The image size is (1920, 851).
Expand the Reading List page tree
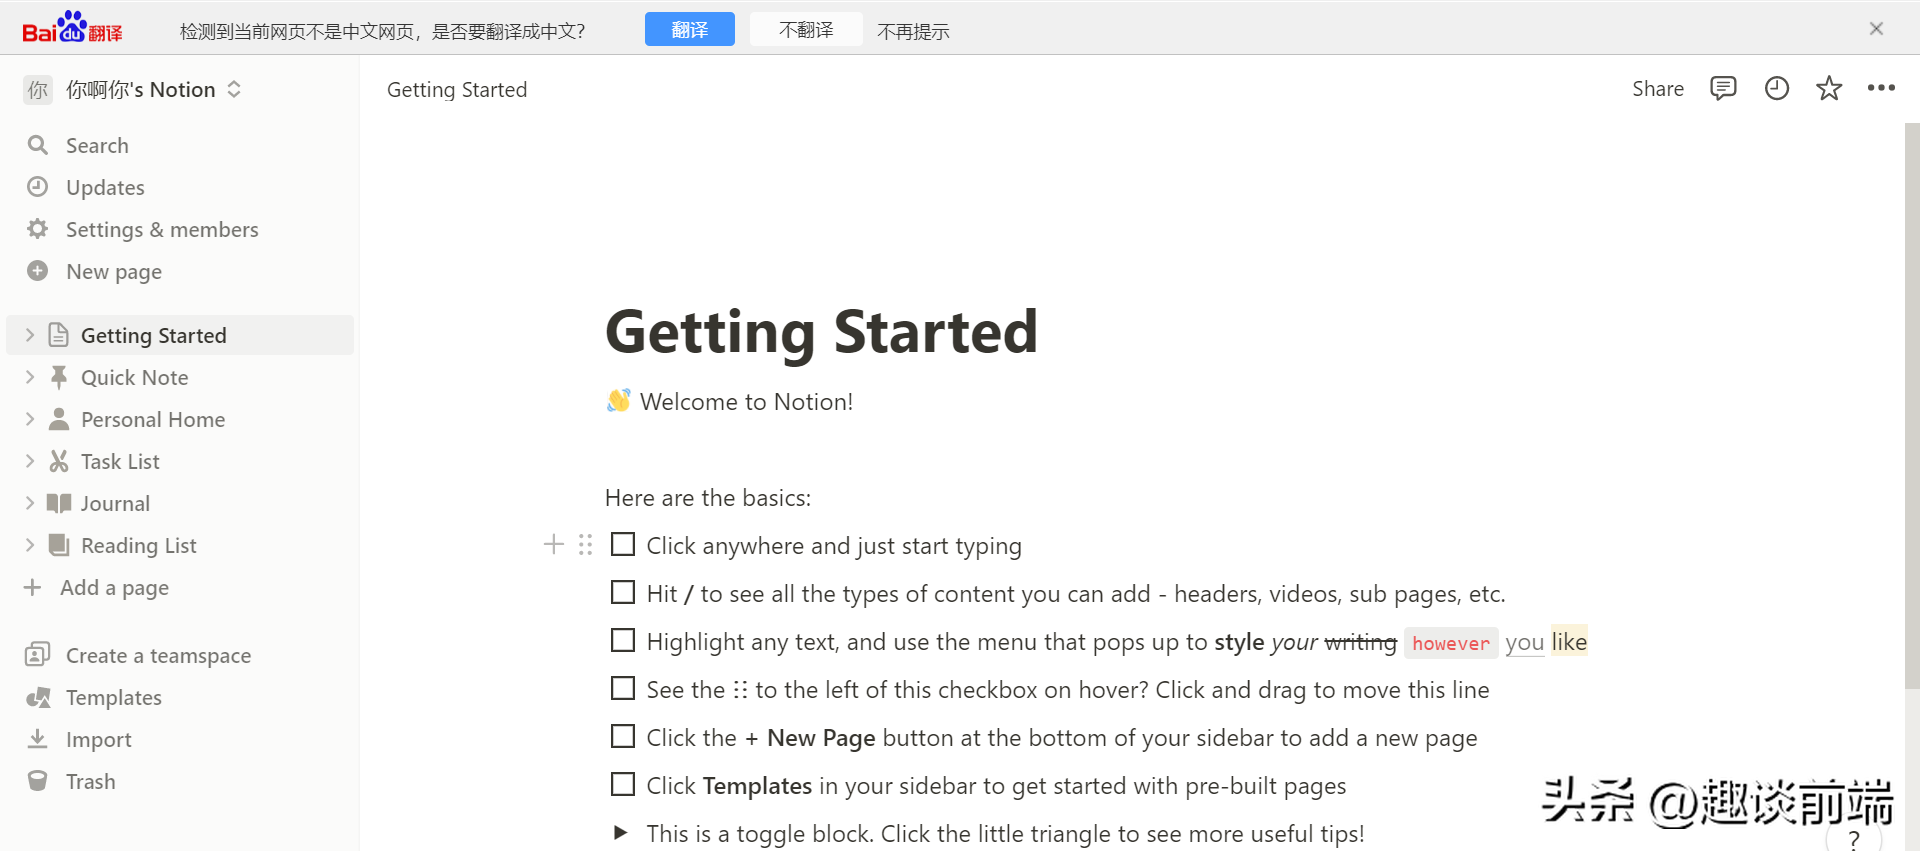(29, 545)
